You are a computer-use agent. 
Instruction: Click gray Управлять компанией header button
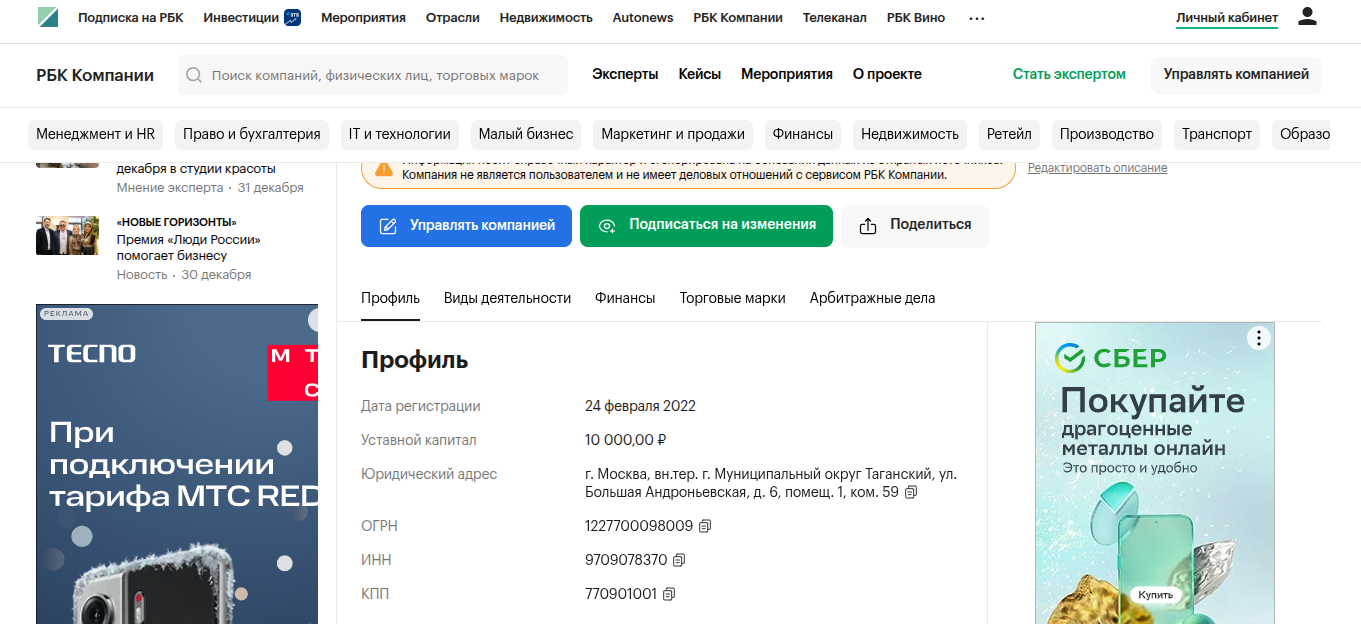[x=1236, y=75]
